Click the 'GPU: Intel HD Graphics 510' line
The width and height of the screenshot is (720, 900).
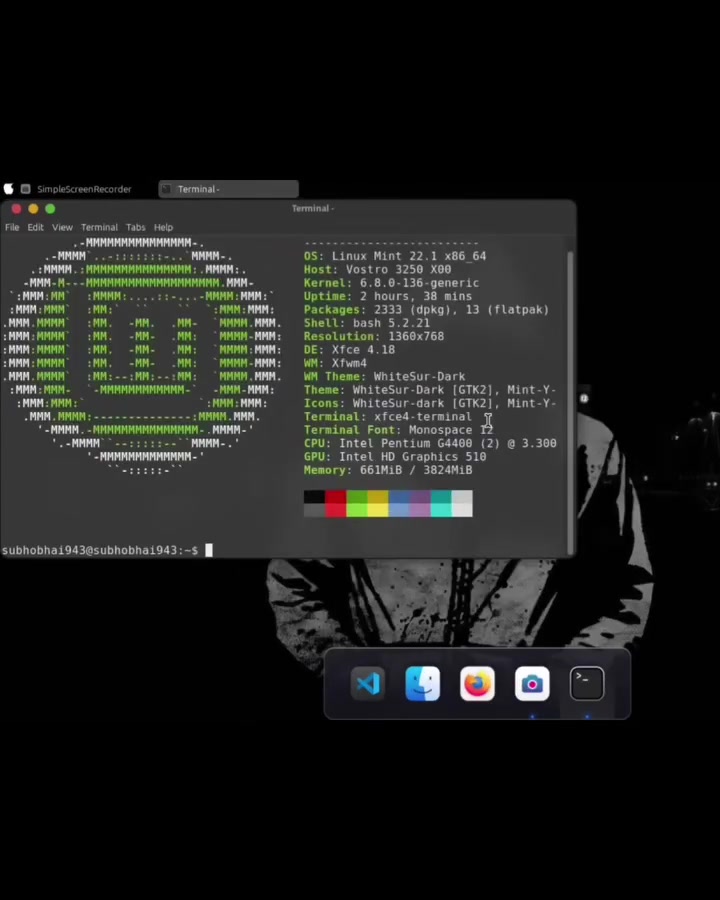(x=395, y=457)
